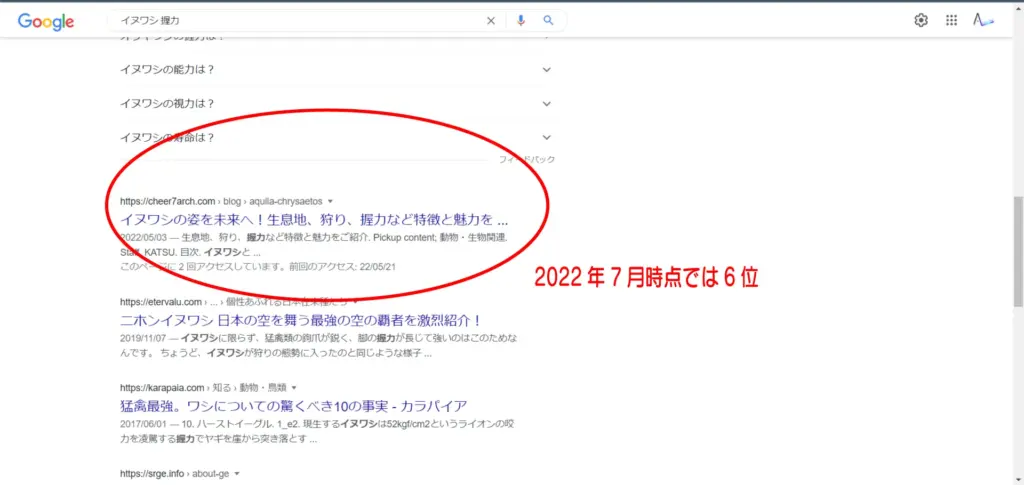Open the Google apps grid
The width and height of the screenshot is (1024, 485).
pyautogui.click(x=952, y=21)
